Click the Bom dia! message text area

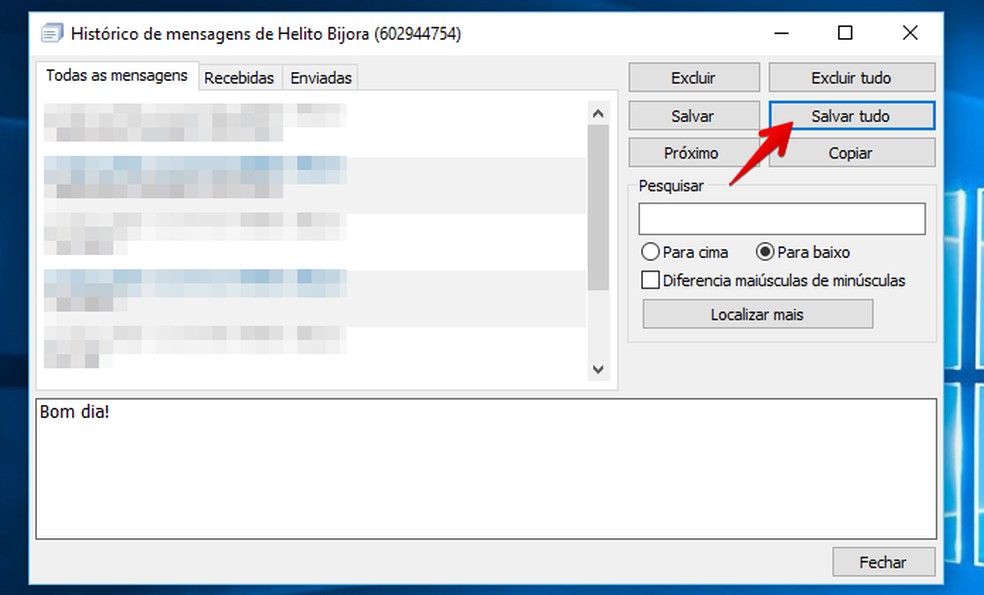(x=486, y=469)
